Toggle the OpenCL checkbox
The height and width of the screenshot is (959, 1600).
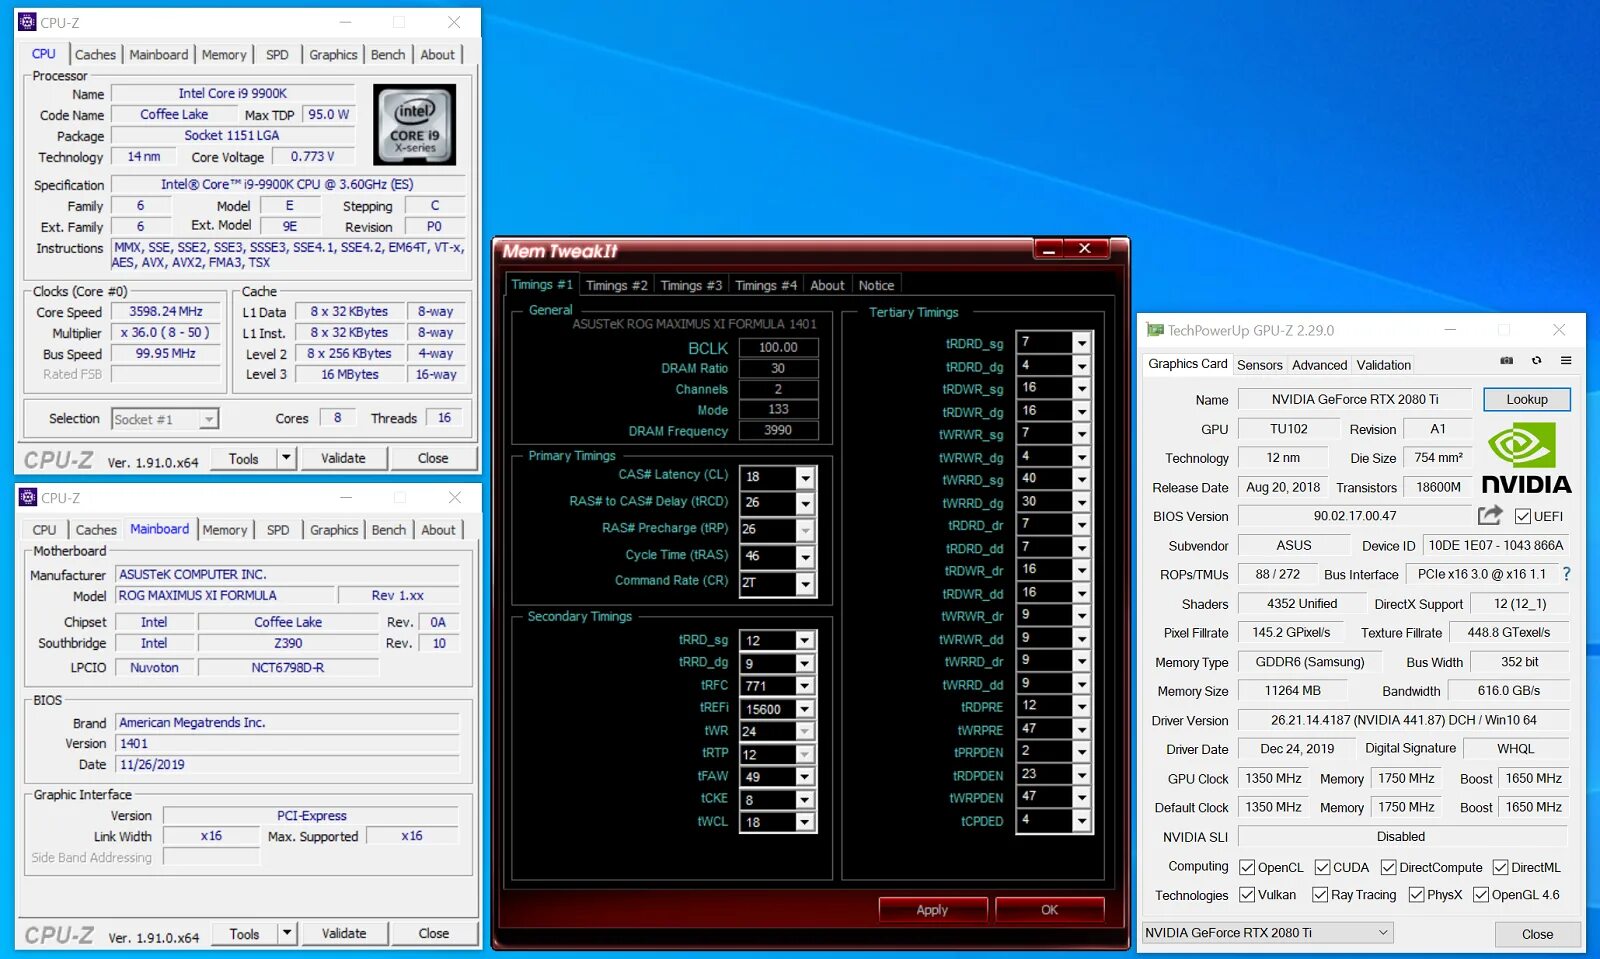click(x=1247, y=867)
